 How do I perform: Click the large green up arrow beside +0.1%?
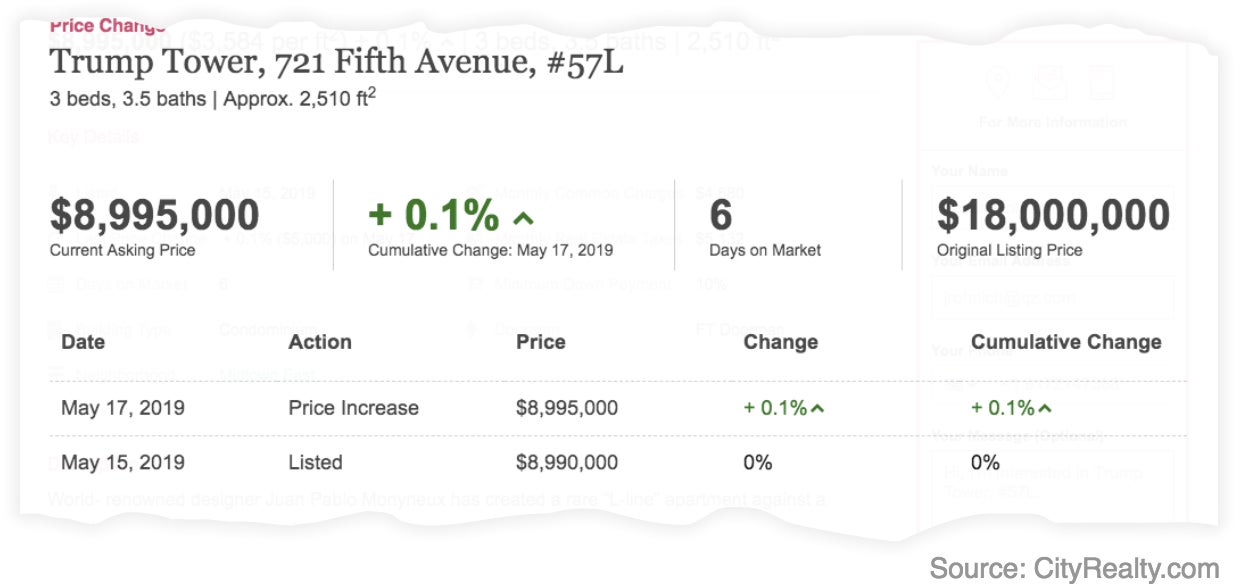pyautogui.click(x=523, y=219)
